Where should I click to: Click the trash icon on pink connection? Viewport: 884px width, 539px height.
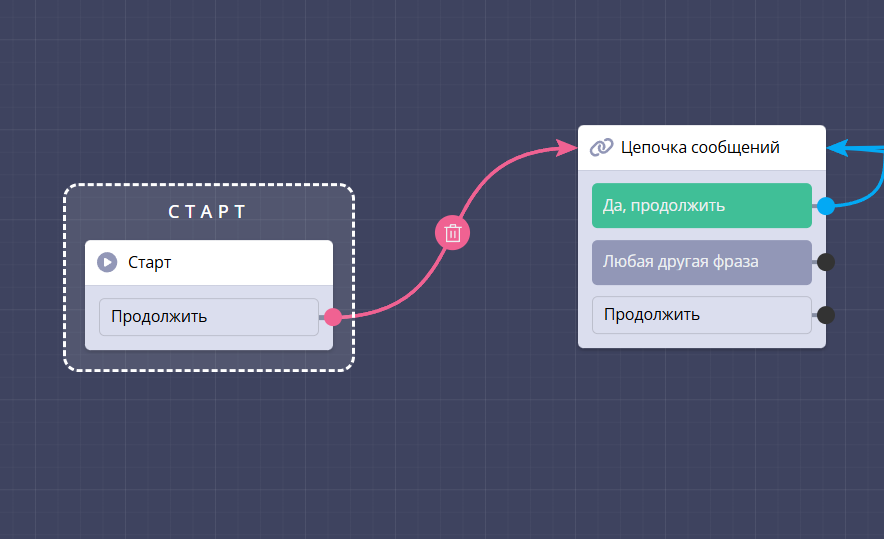[452, 233]
